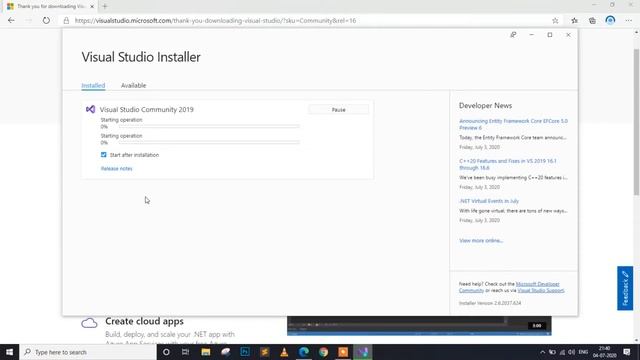
Task: Maximize the Visual Studio Installer window
Action: click(550, 35)
